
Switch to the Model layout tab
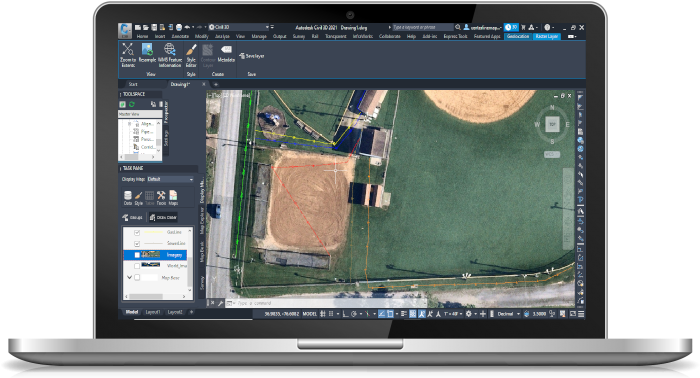pos(132,312)
